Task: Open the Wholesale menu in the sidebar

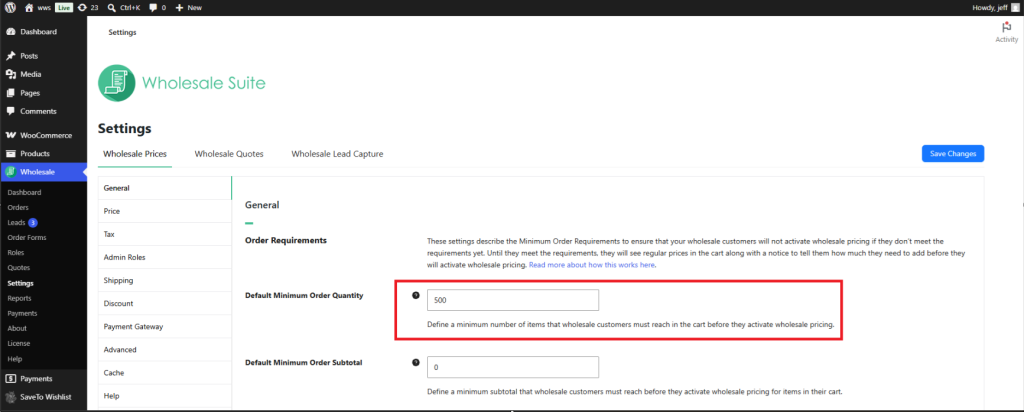Action: click(x=43, y=172)
